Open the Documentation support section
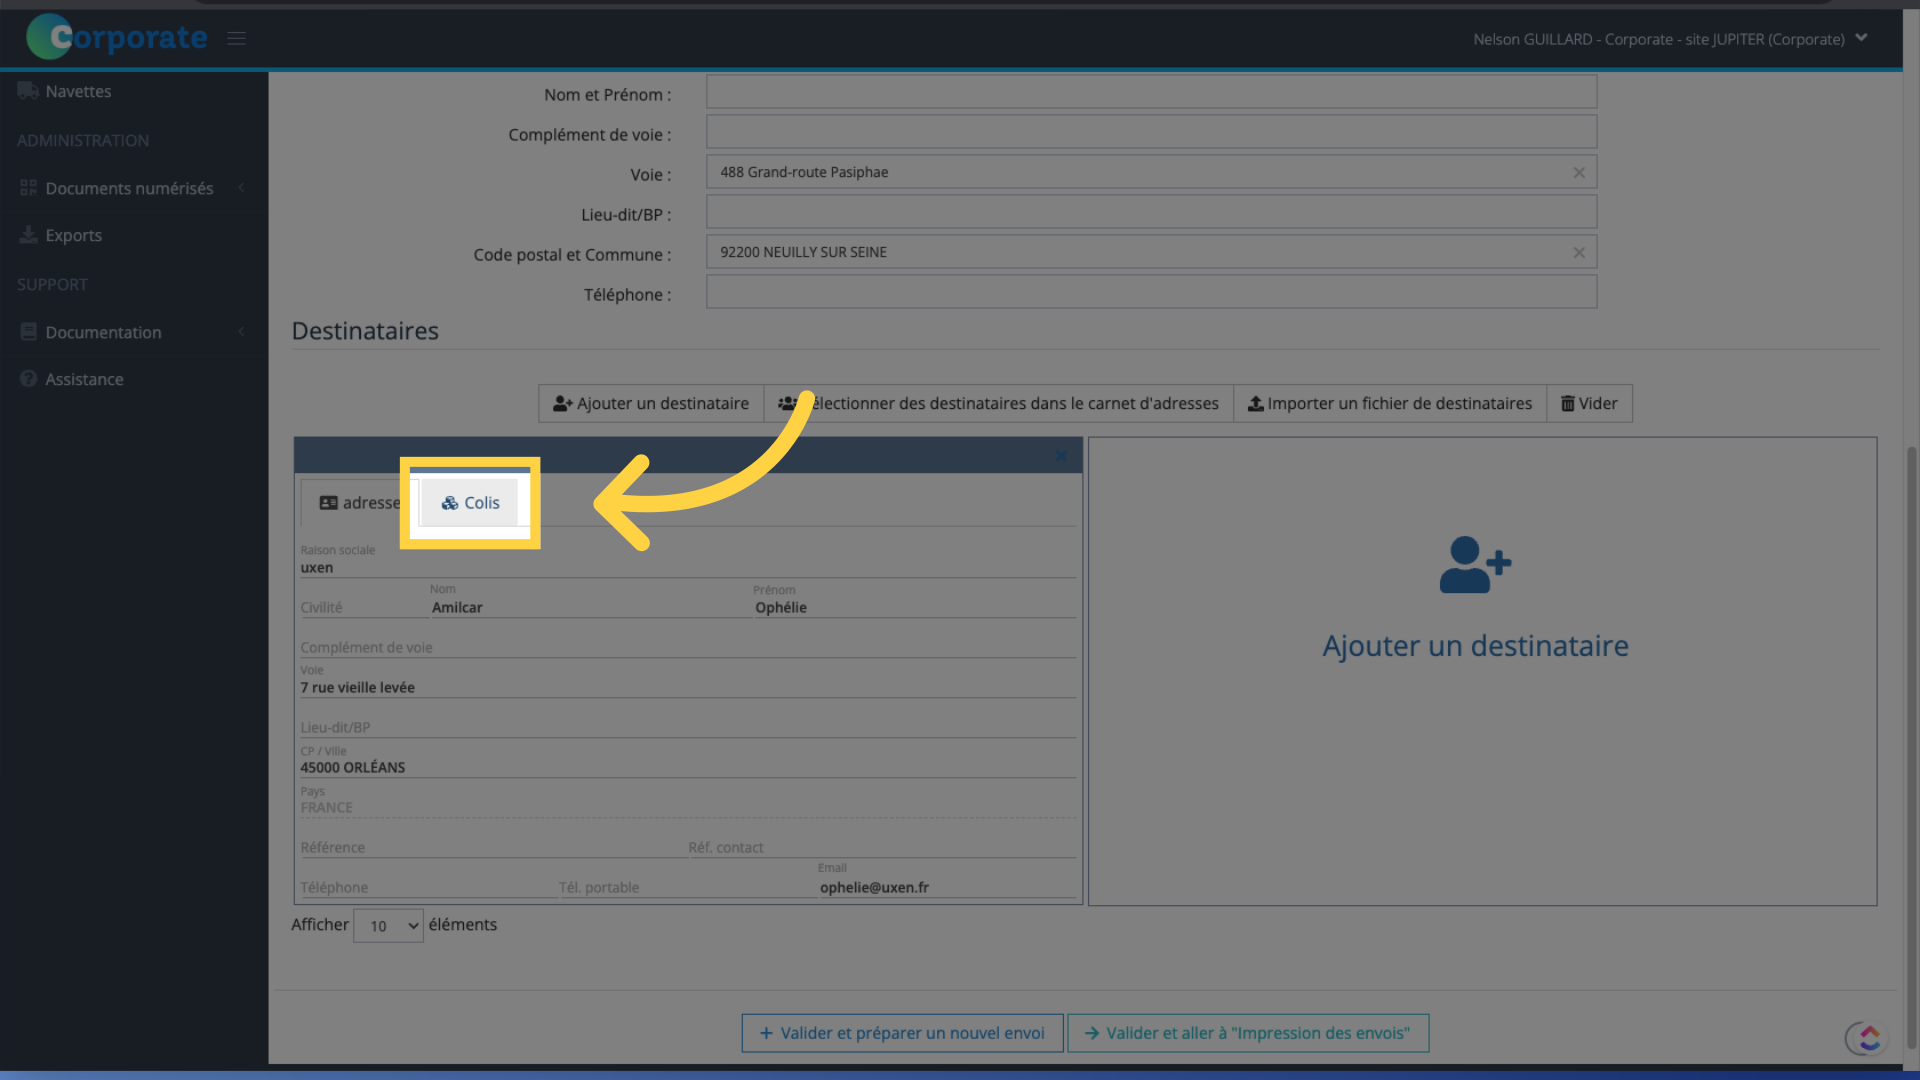The width and height of the screenshot is (1920, 1080). tap(103, 332)
